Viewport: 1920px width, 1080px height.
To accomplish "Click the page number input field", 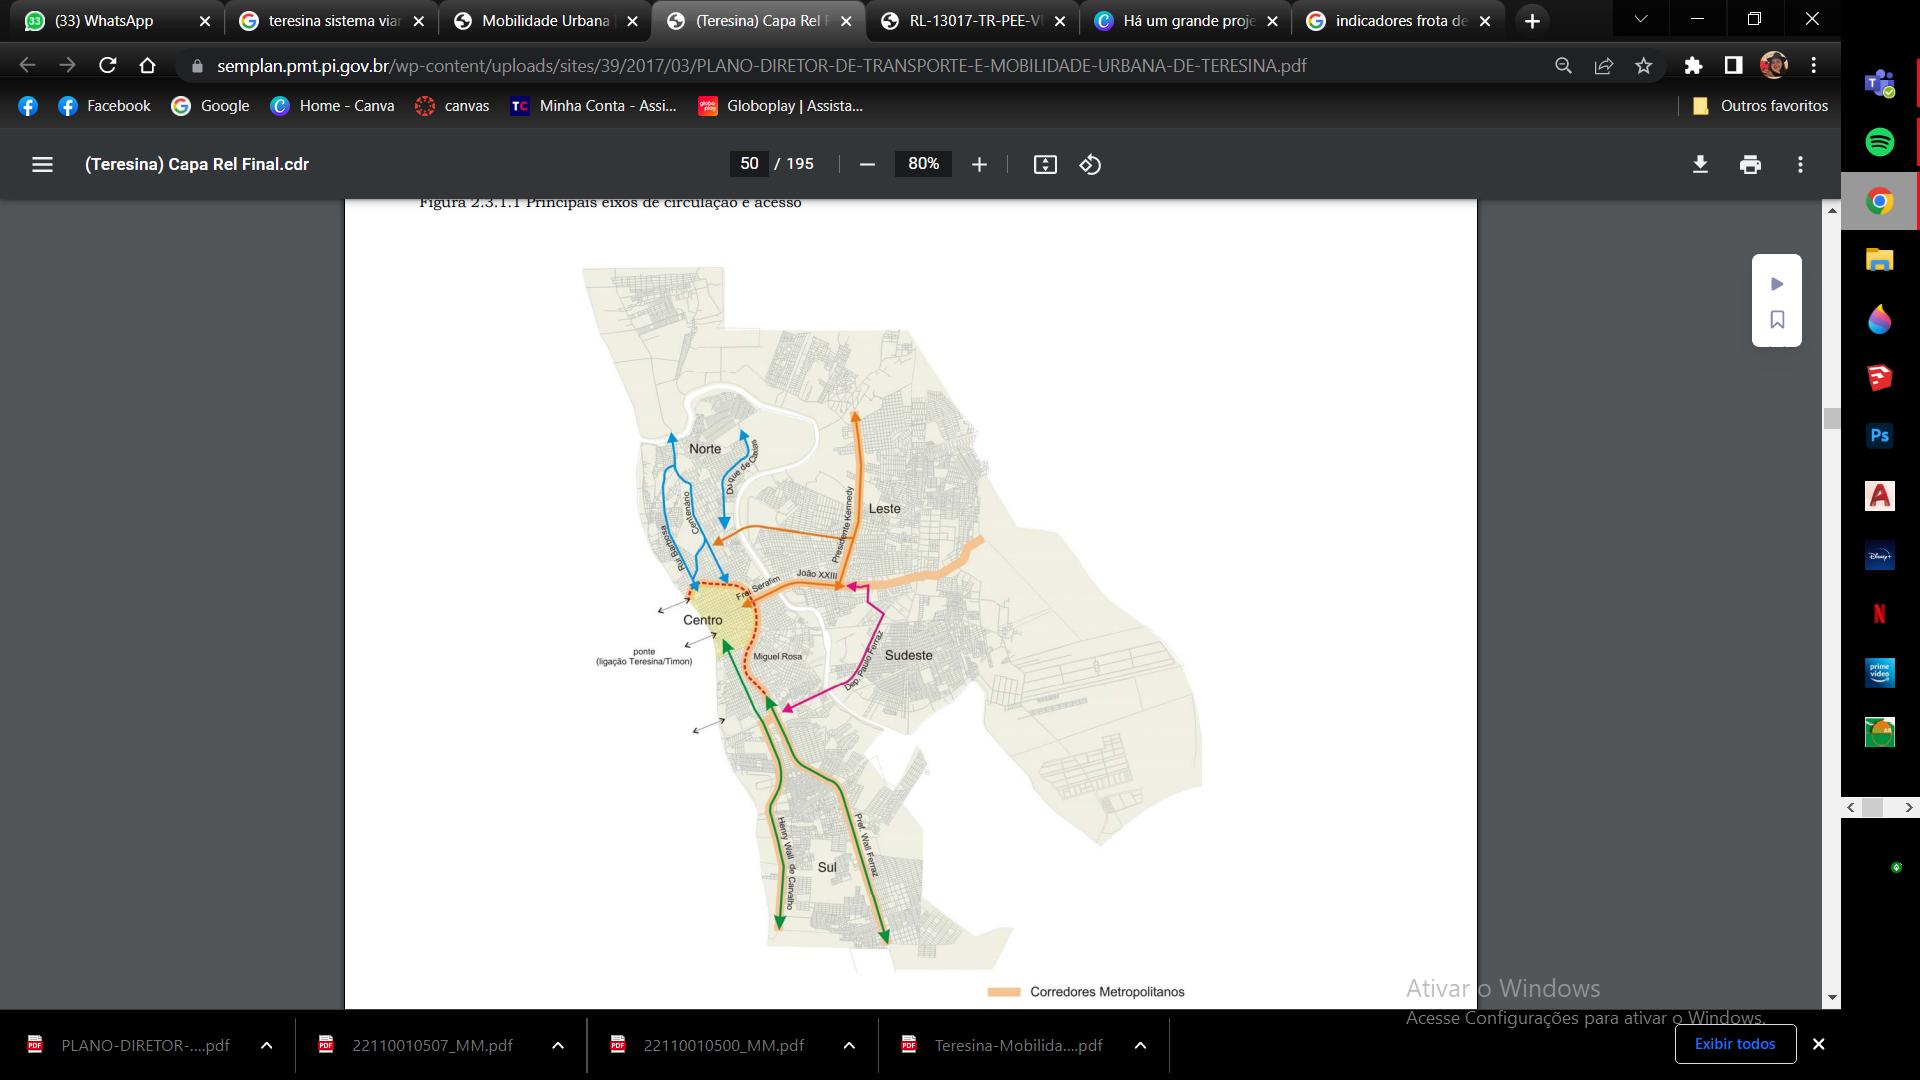I will pos(749,164).
